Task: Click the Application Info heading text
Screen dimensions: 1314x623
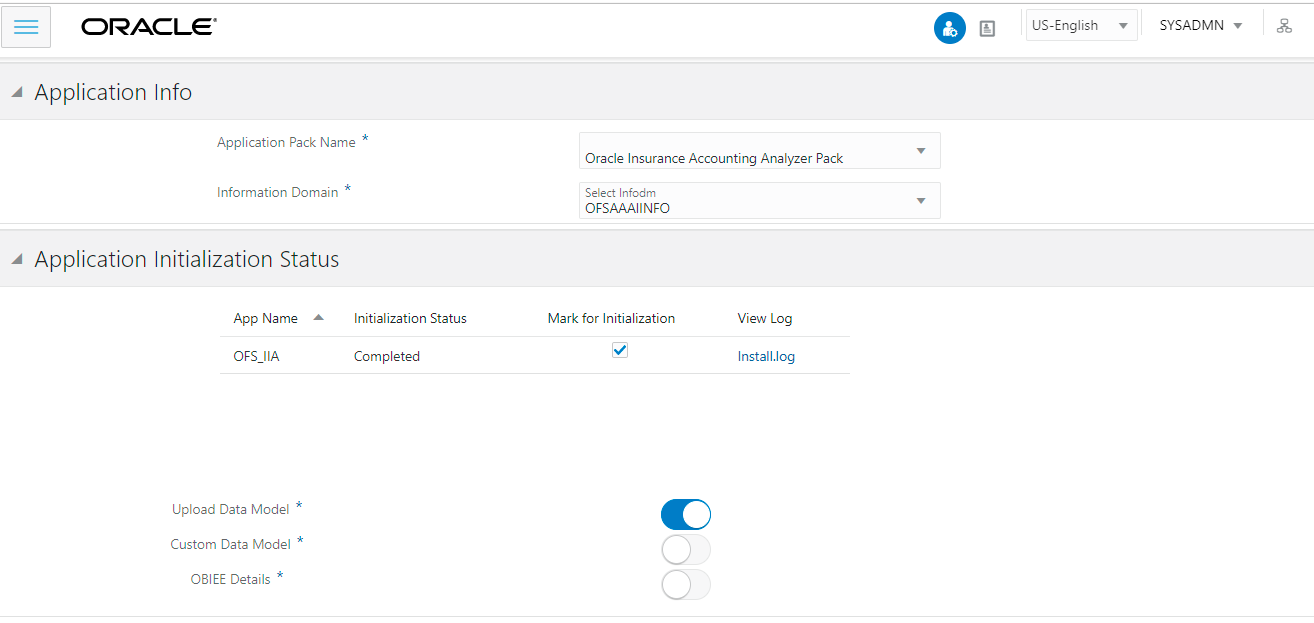Action: tap(113, 92)
